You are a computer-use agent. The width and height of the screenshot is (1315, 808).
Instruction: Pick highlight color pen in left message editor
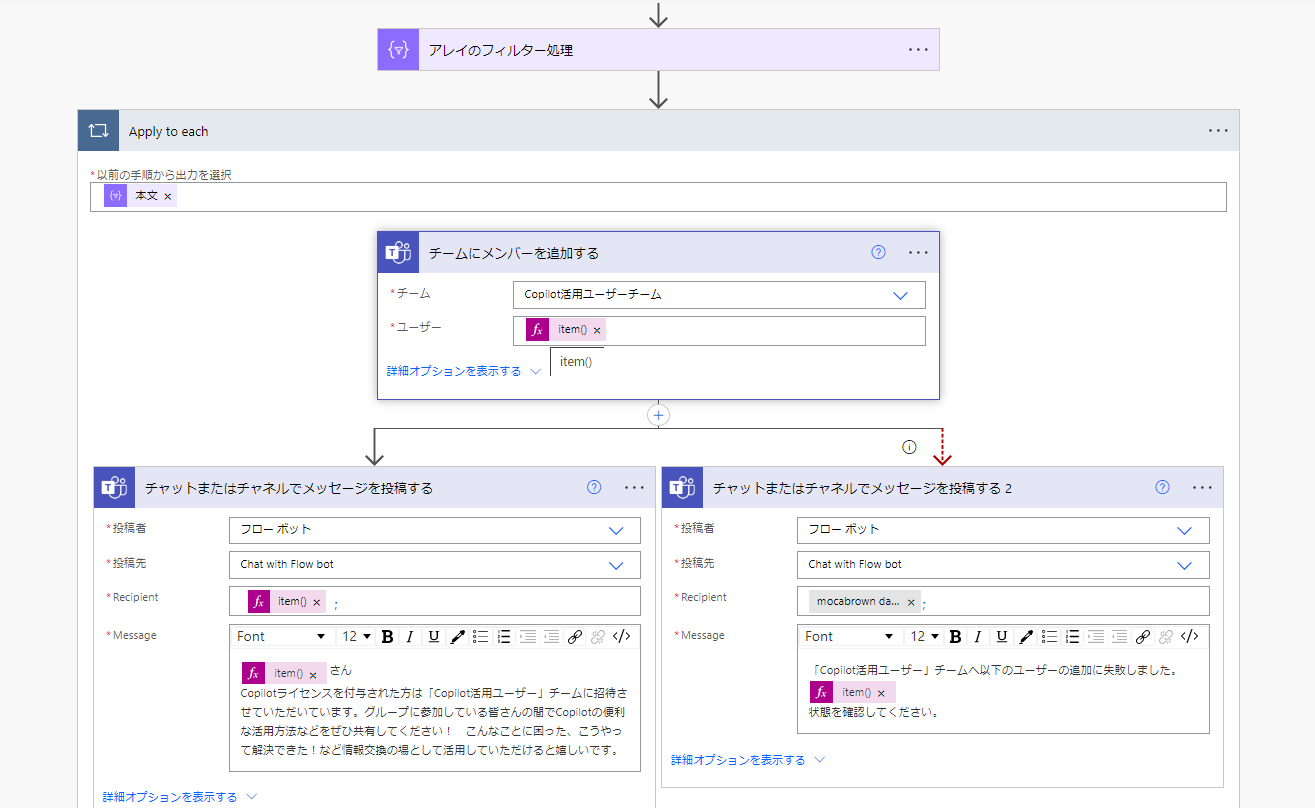point(457,636)
